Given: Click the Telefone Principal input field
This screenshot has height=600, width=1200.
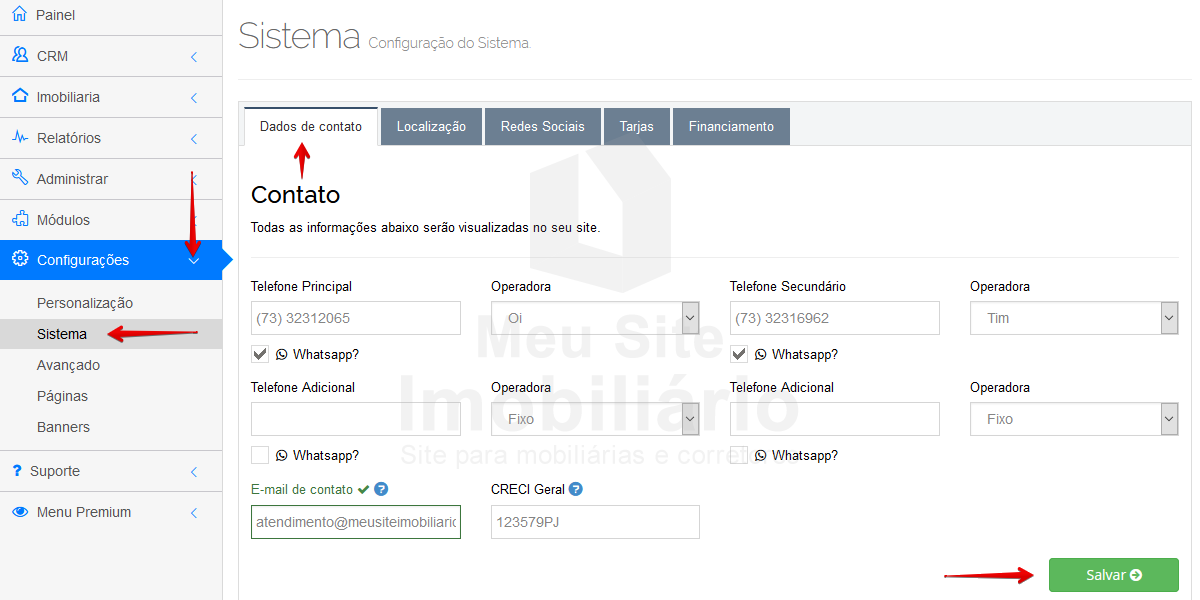Looking at the screenshot, I should click(355, 318).
